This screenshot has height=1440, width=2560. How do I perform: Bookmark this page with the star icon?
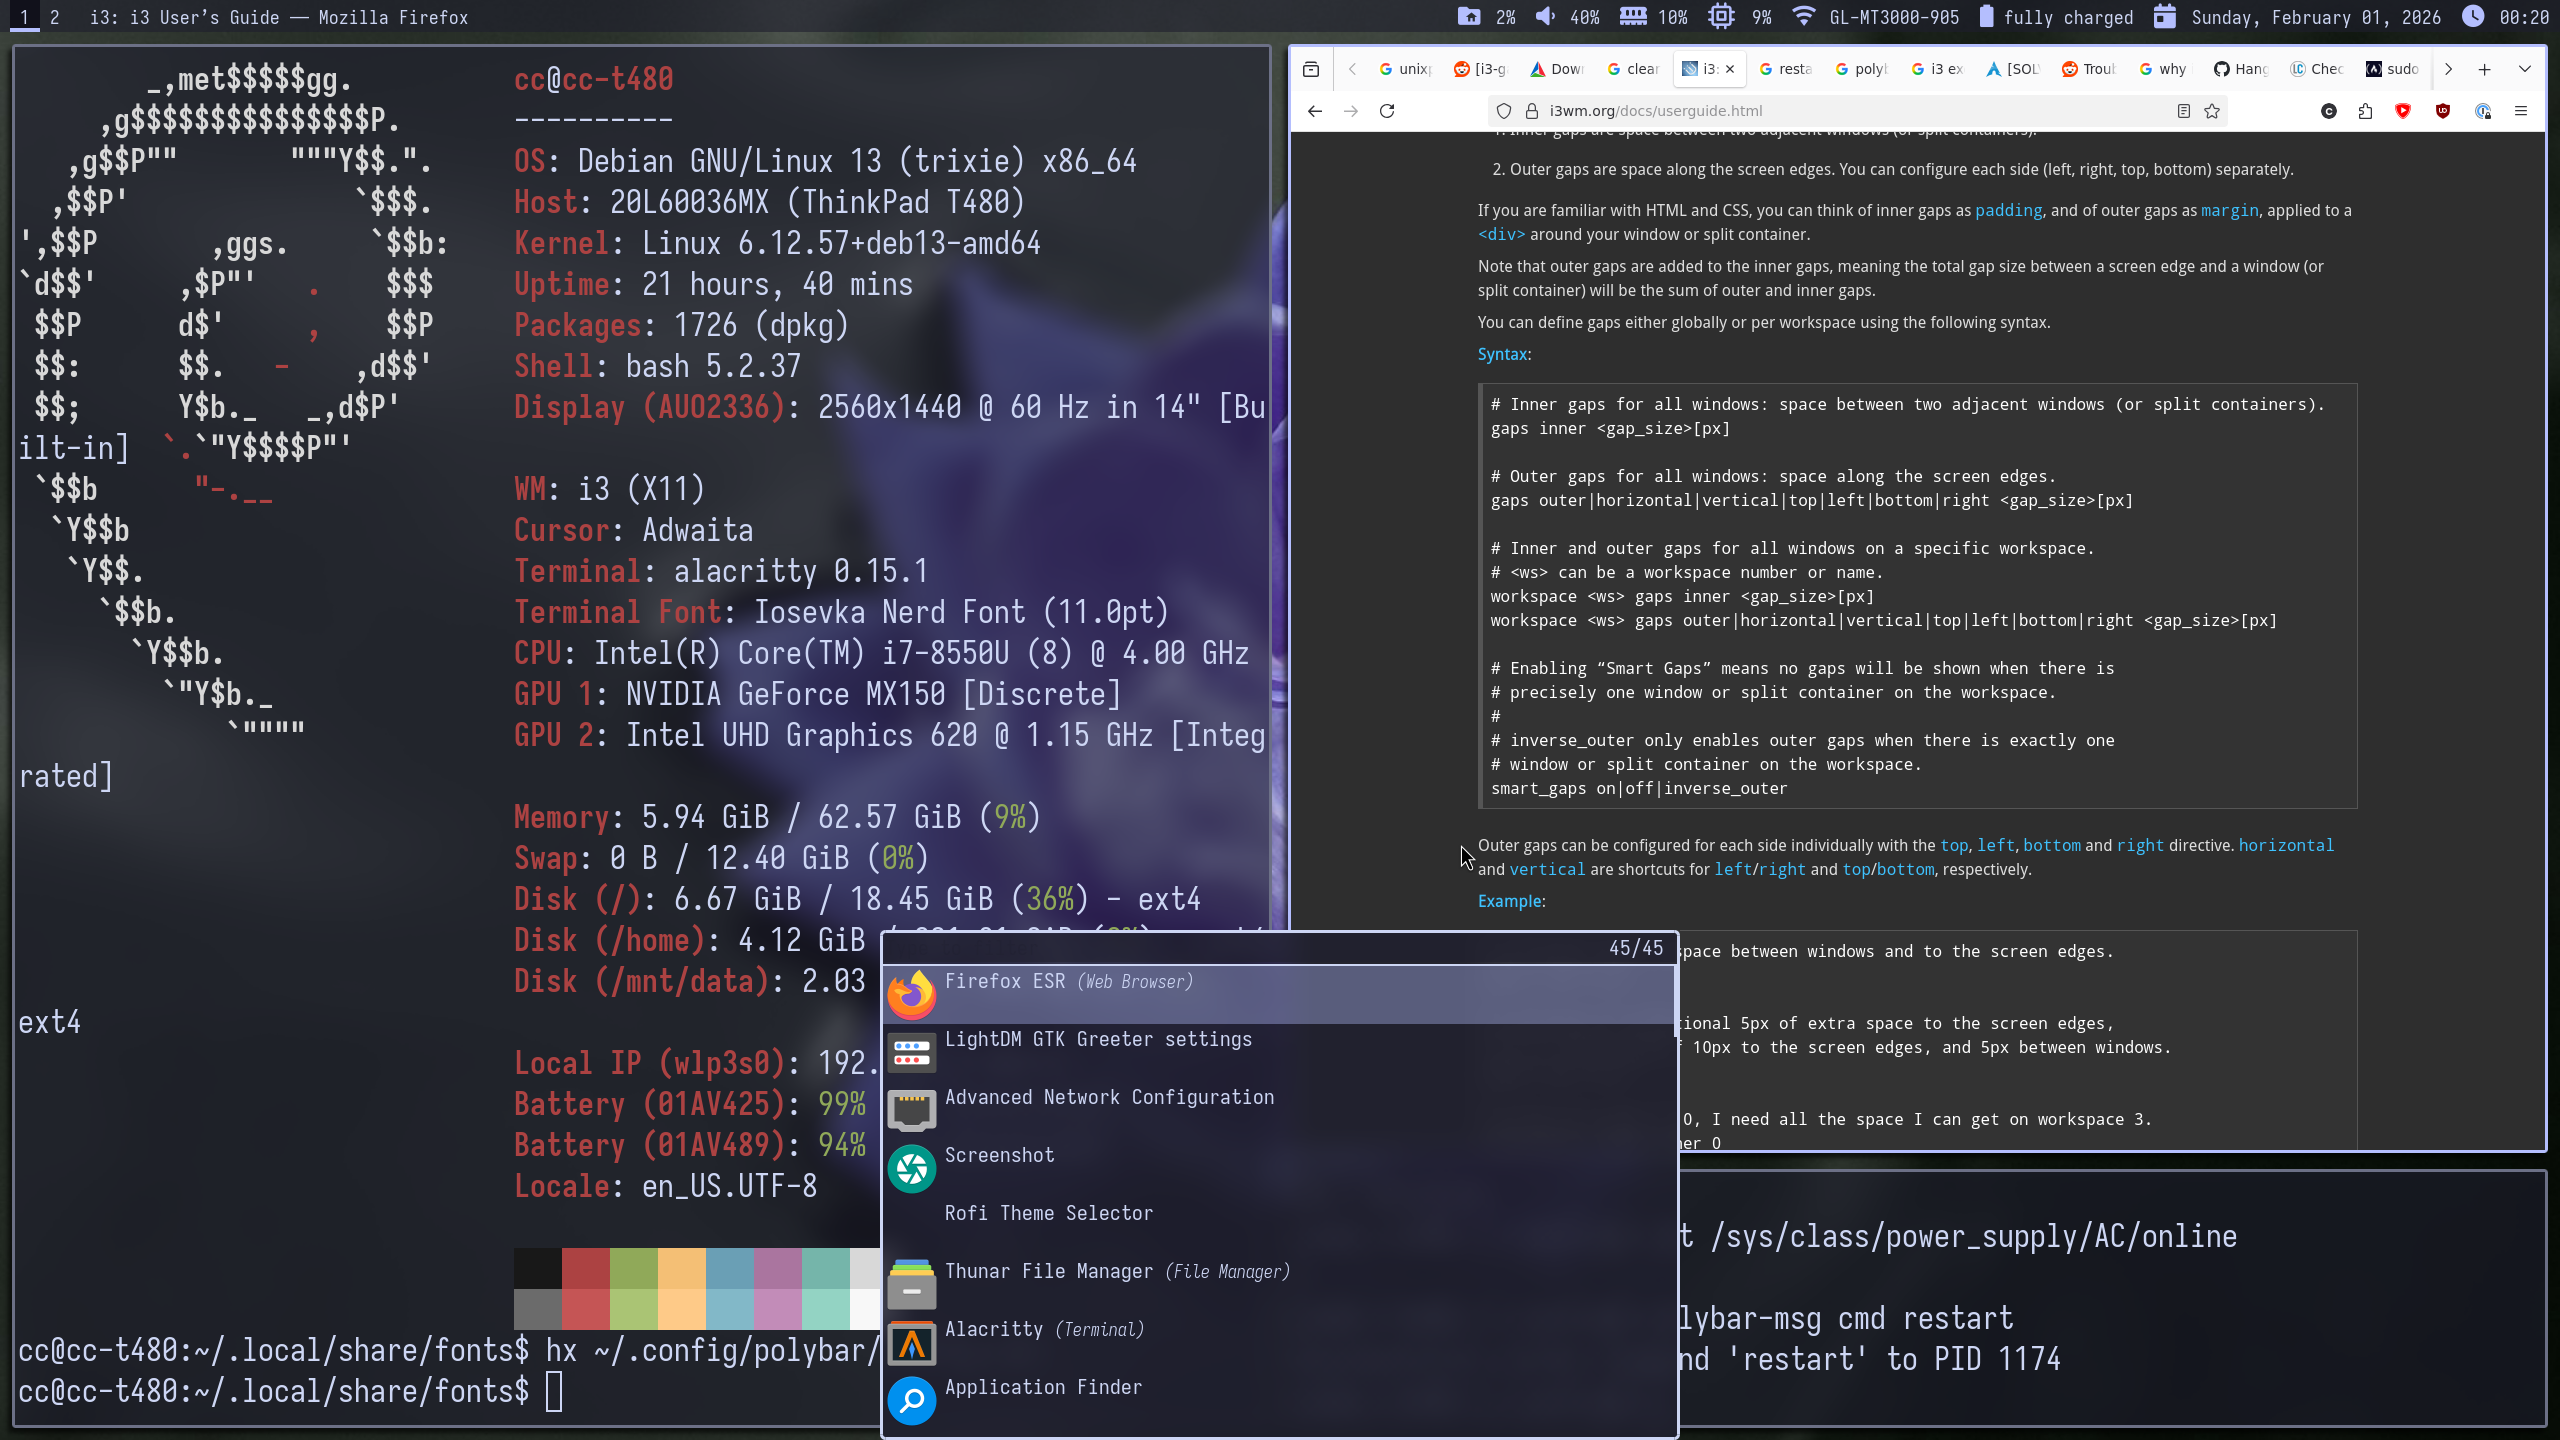click(x=2212, y=111)
